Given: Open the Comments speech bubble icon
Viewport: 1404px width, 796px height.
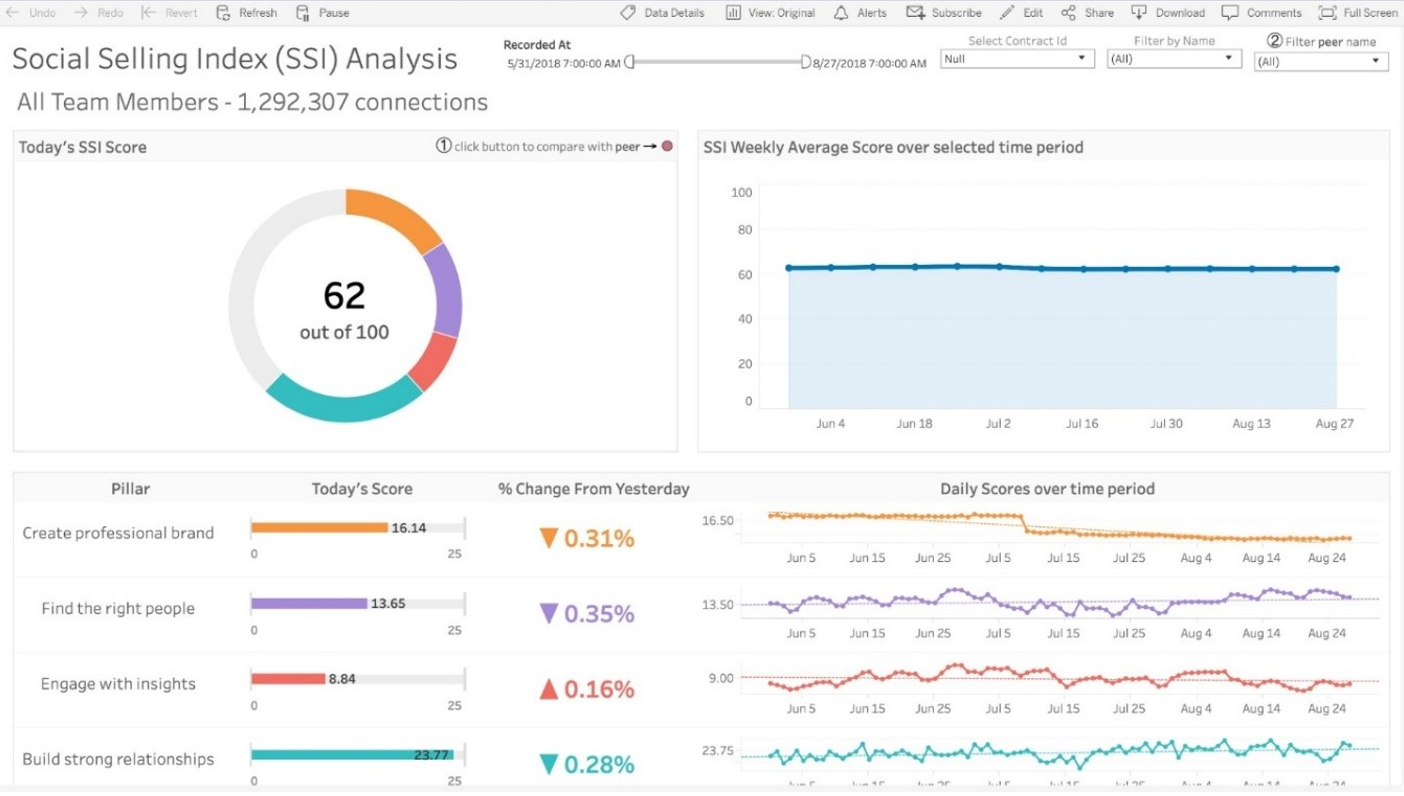Looking at the screenshot, I should (x=1230, y=13).
